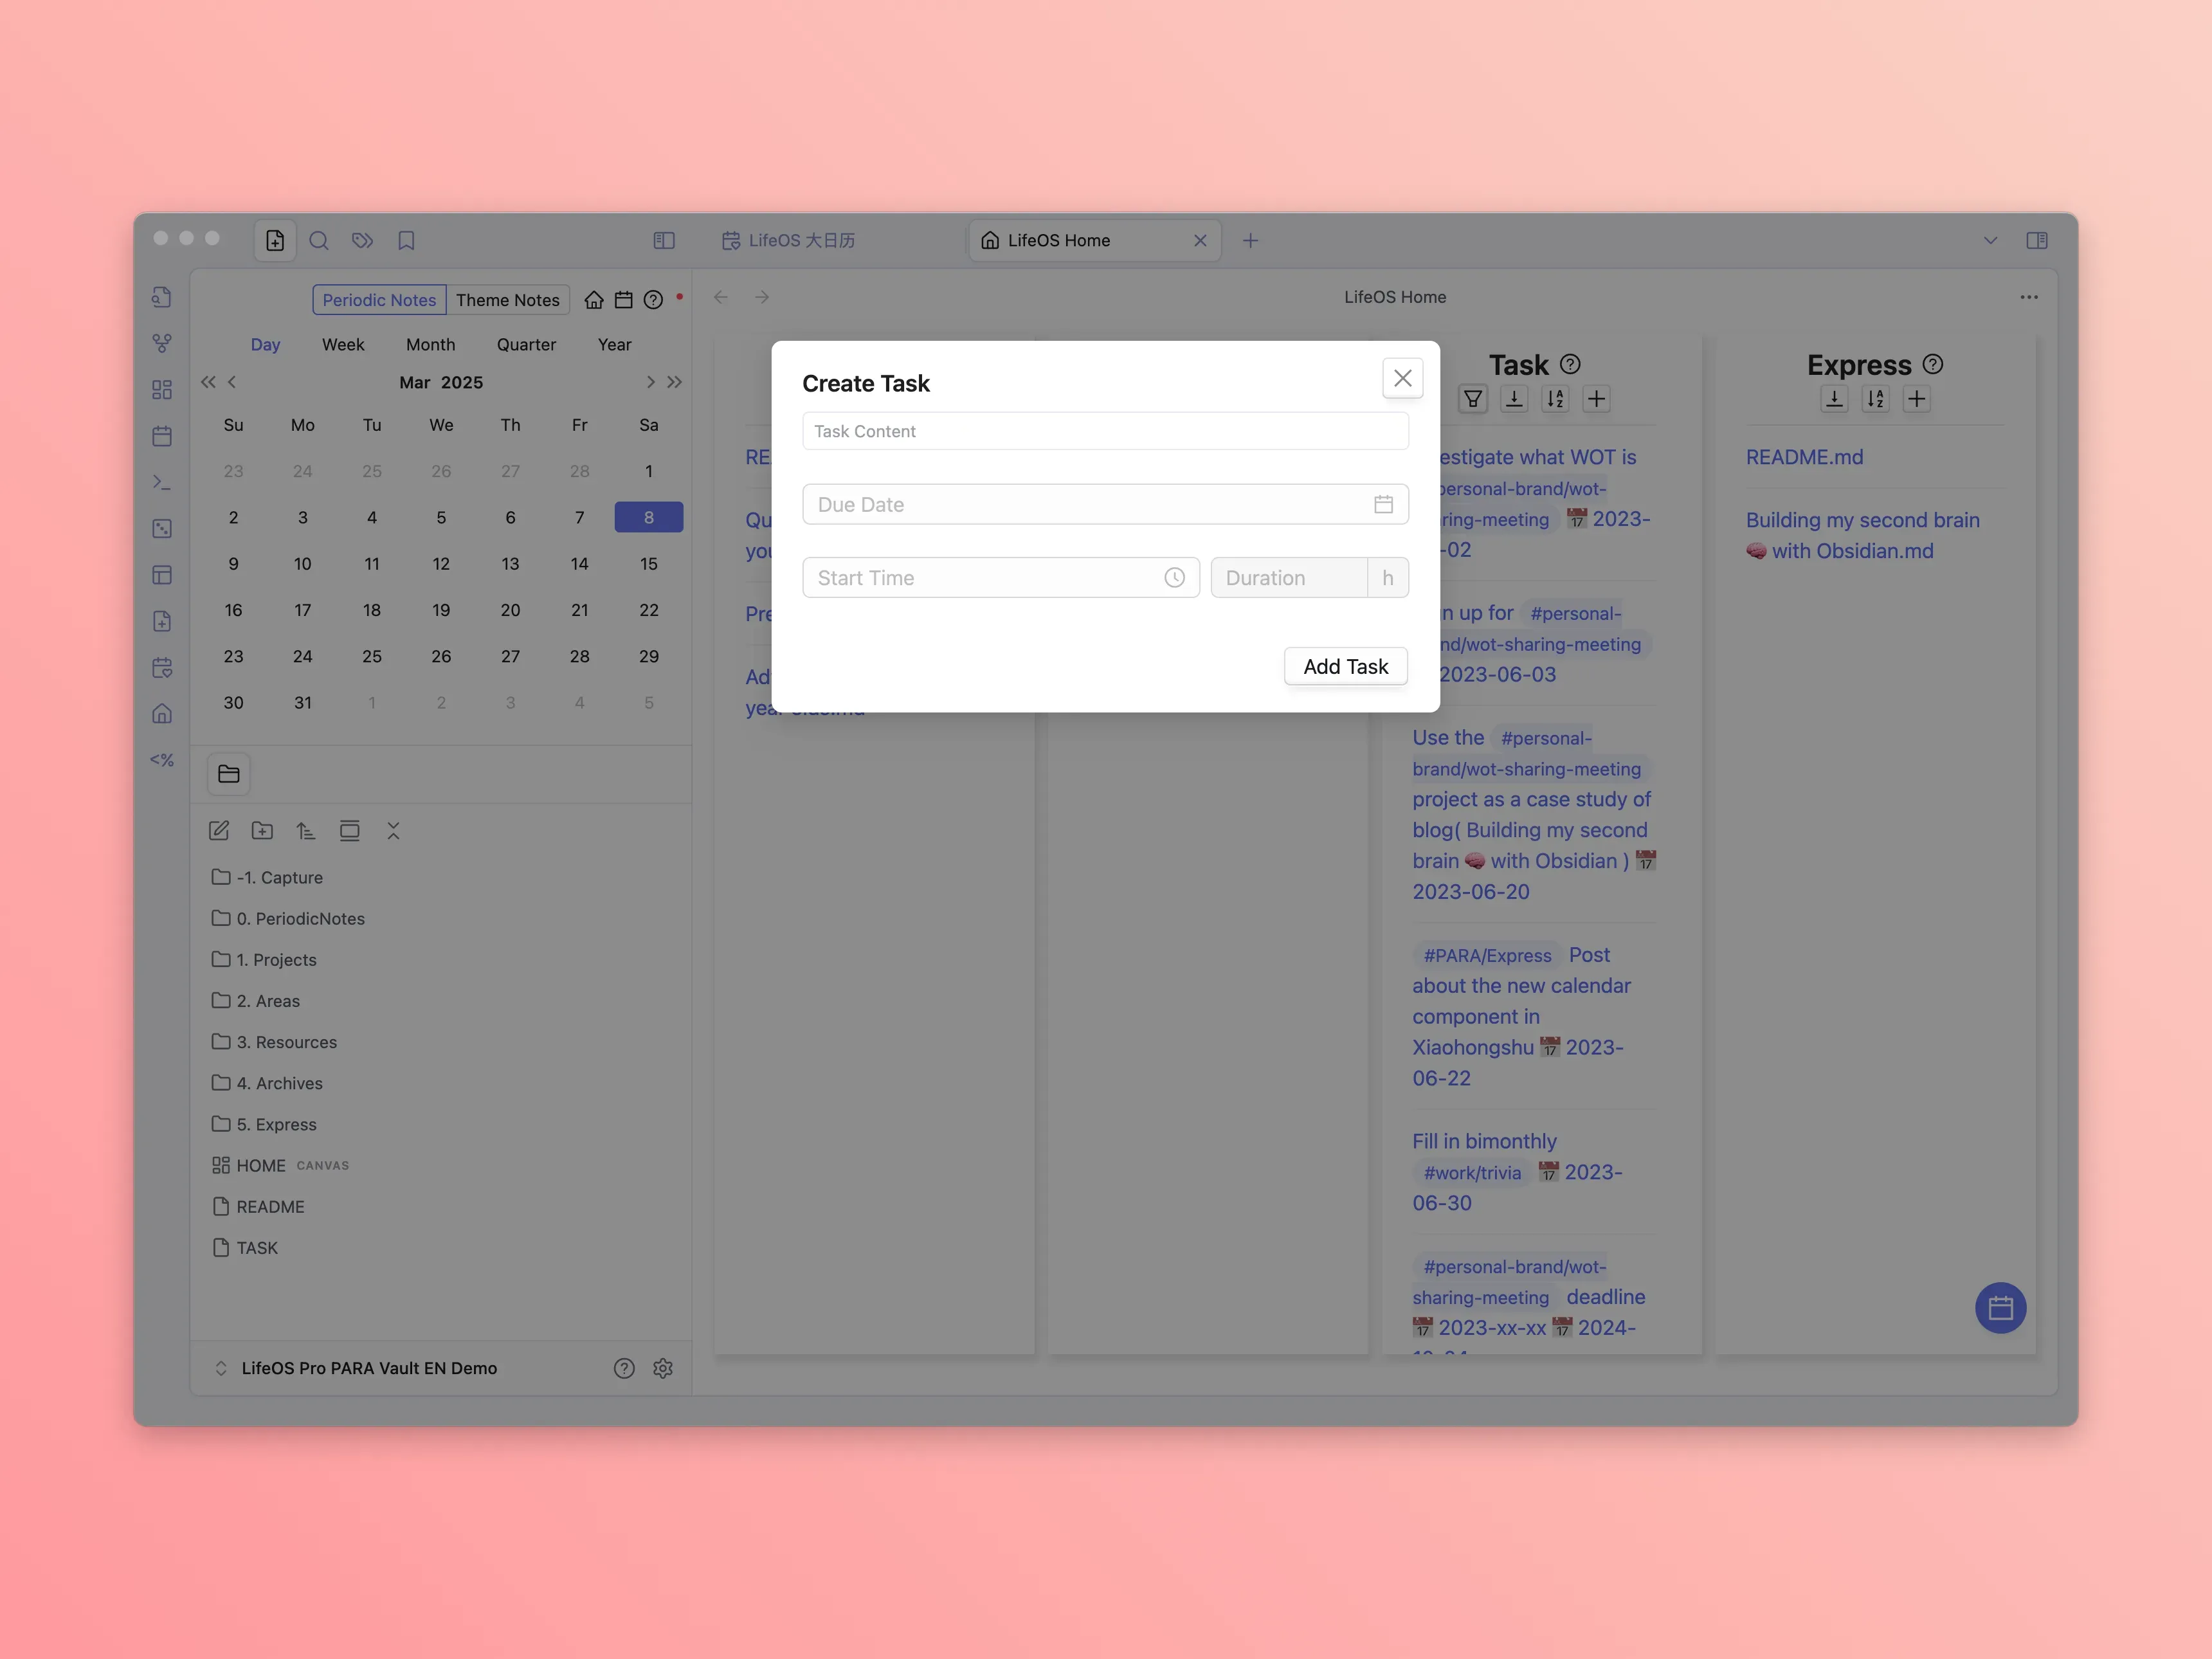
Task: Open the Due Date calendar picker icon
Action: 1383,504
